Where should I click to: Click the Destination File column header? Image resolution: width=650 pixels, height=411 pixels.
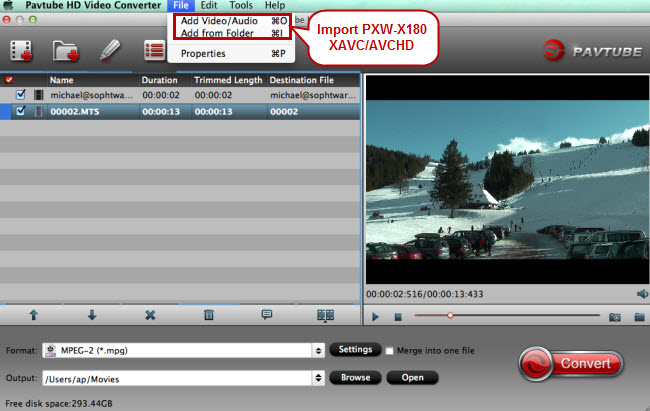pyautogui.click(x=302, y=80)
